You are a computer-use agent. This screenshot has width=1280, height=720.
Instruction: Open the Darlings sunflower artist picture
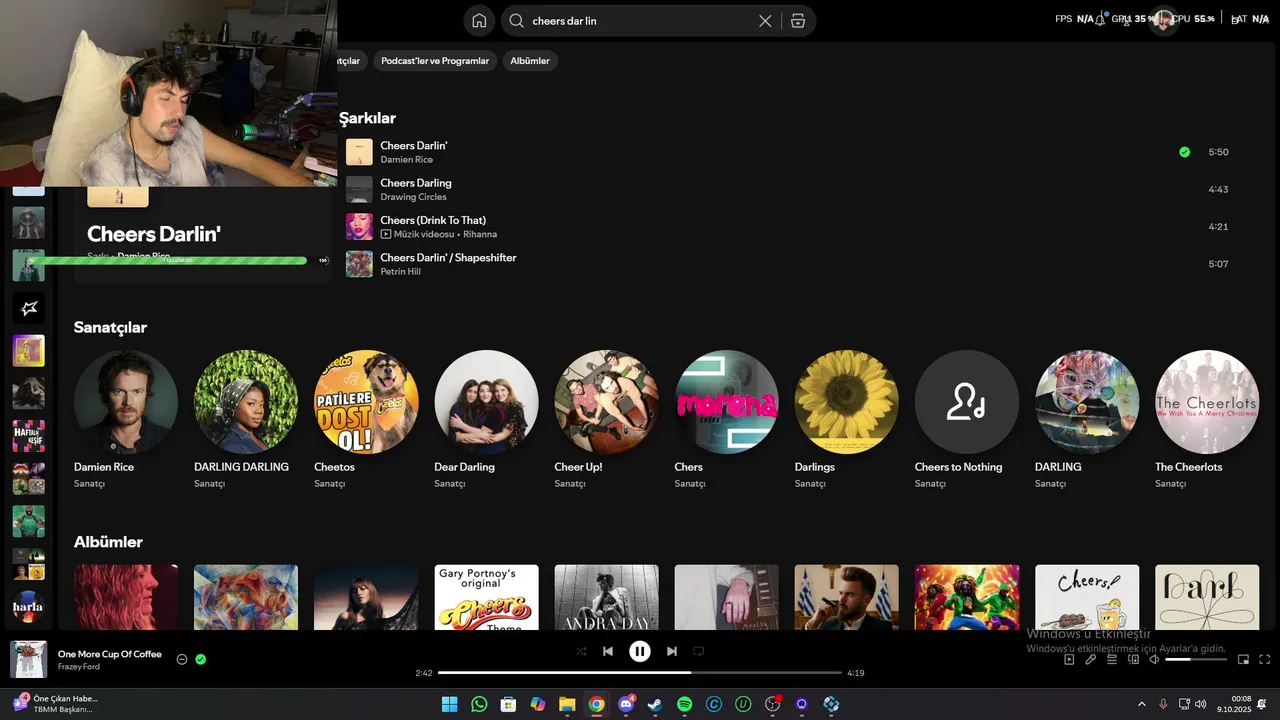(x=846, y=402)
